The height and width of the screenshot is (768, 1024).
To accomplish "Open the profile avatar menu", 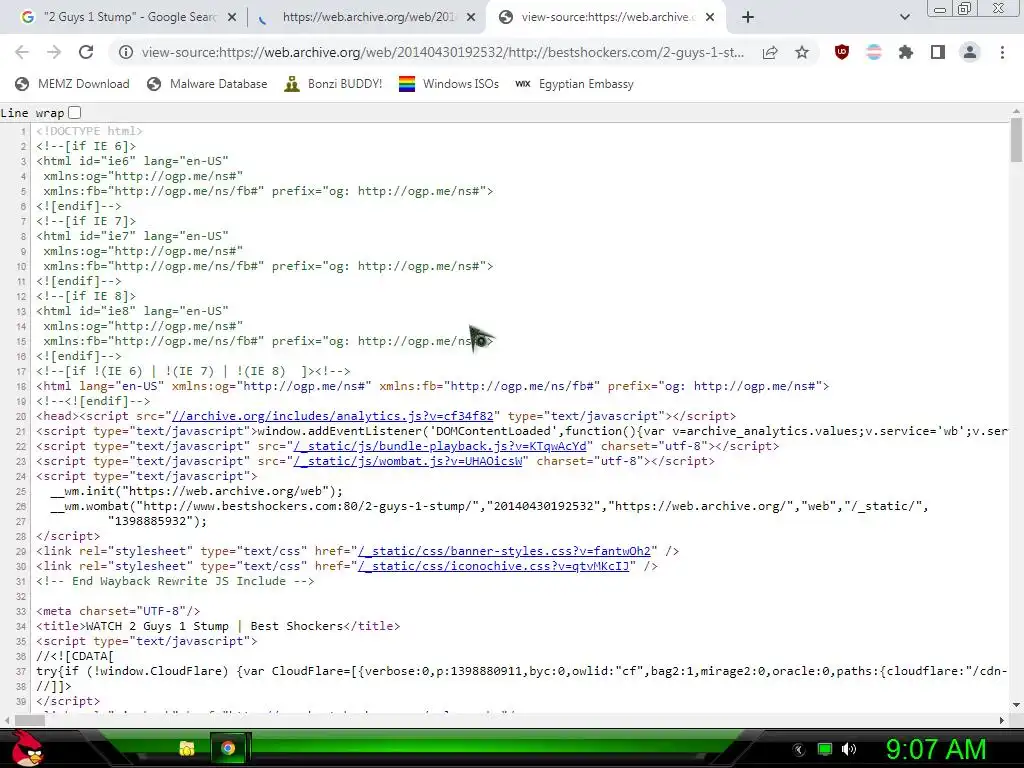I will pos(970,52).
